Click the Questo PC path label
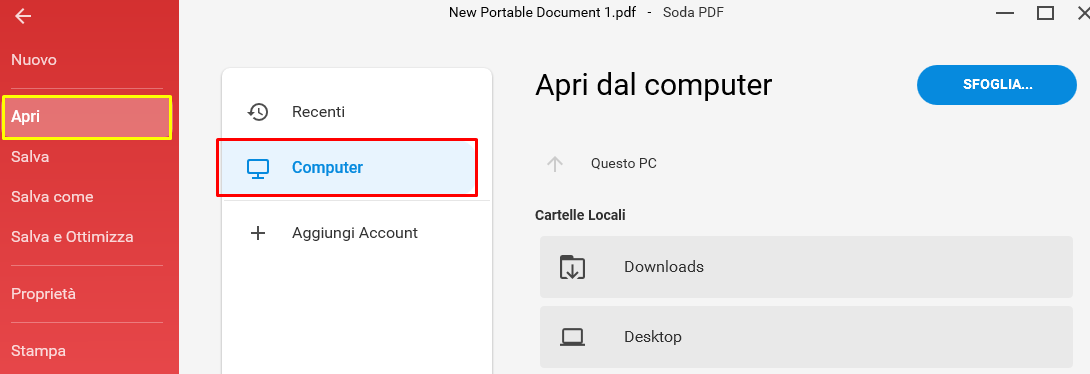Screen dimensions: 1090x374 [x=624, y=164]
